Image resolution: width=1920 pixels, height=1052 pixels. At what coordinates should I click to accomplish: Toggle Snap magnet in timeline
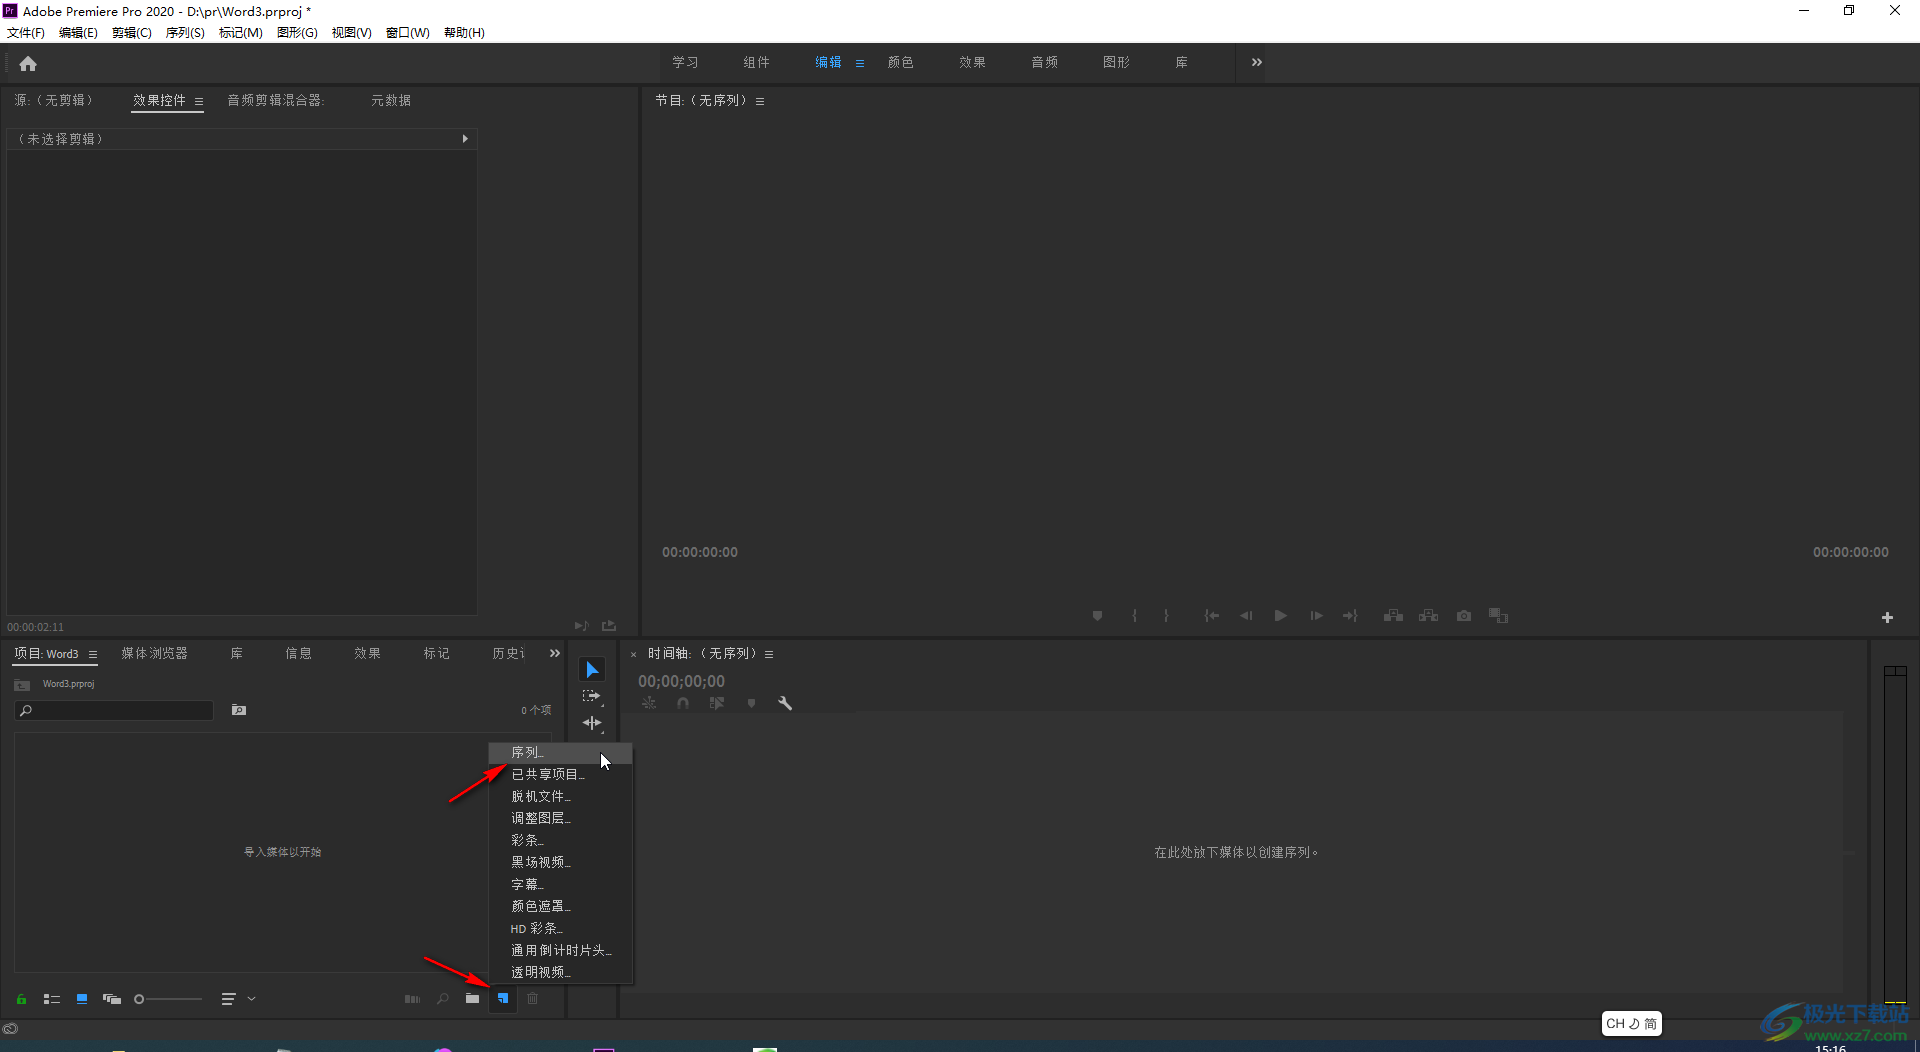(x=683, y=704)
